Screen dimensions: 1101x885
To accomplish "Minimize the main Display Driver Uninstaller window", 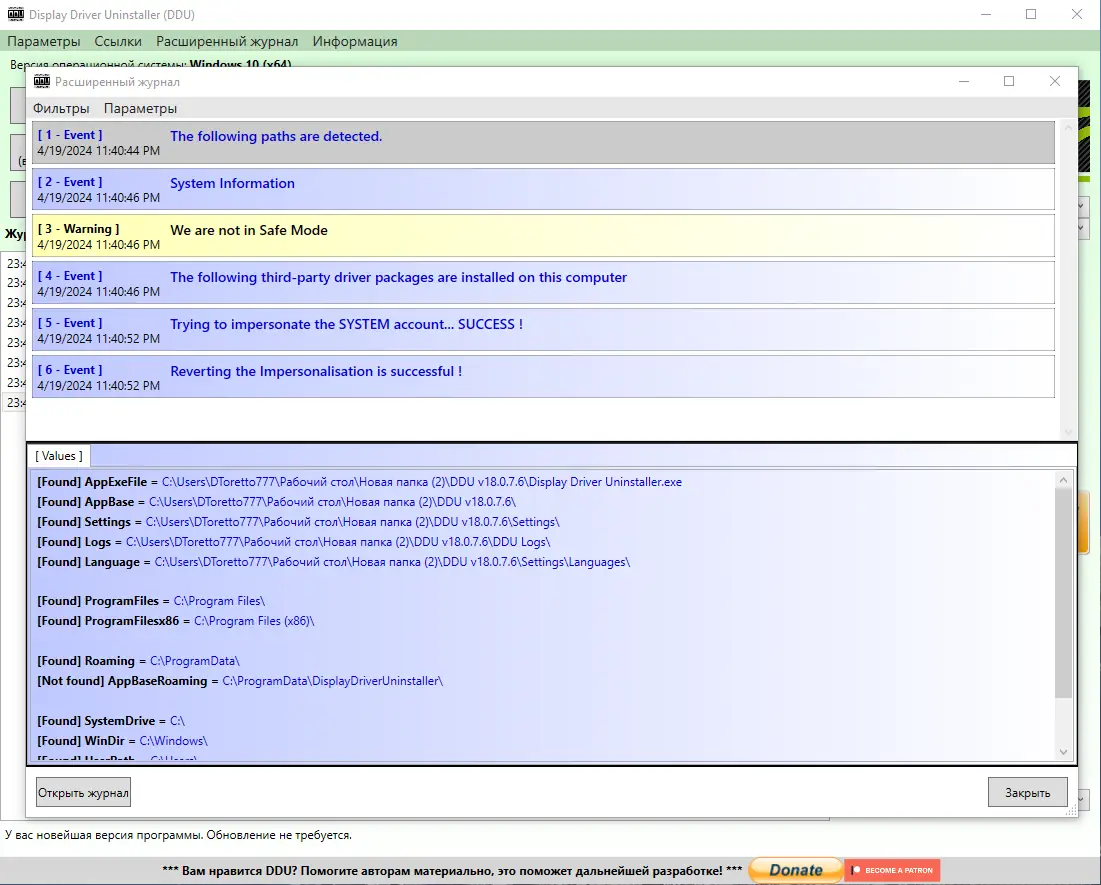I will (986, 14).
